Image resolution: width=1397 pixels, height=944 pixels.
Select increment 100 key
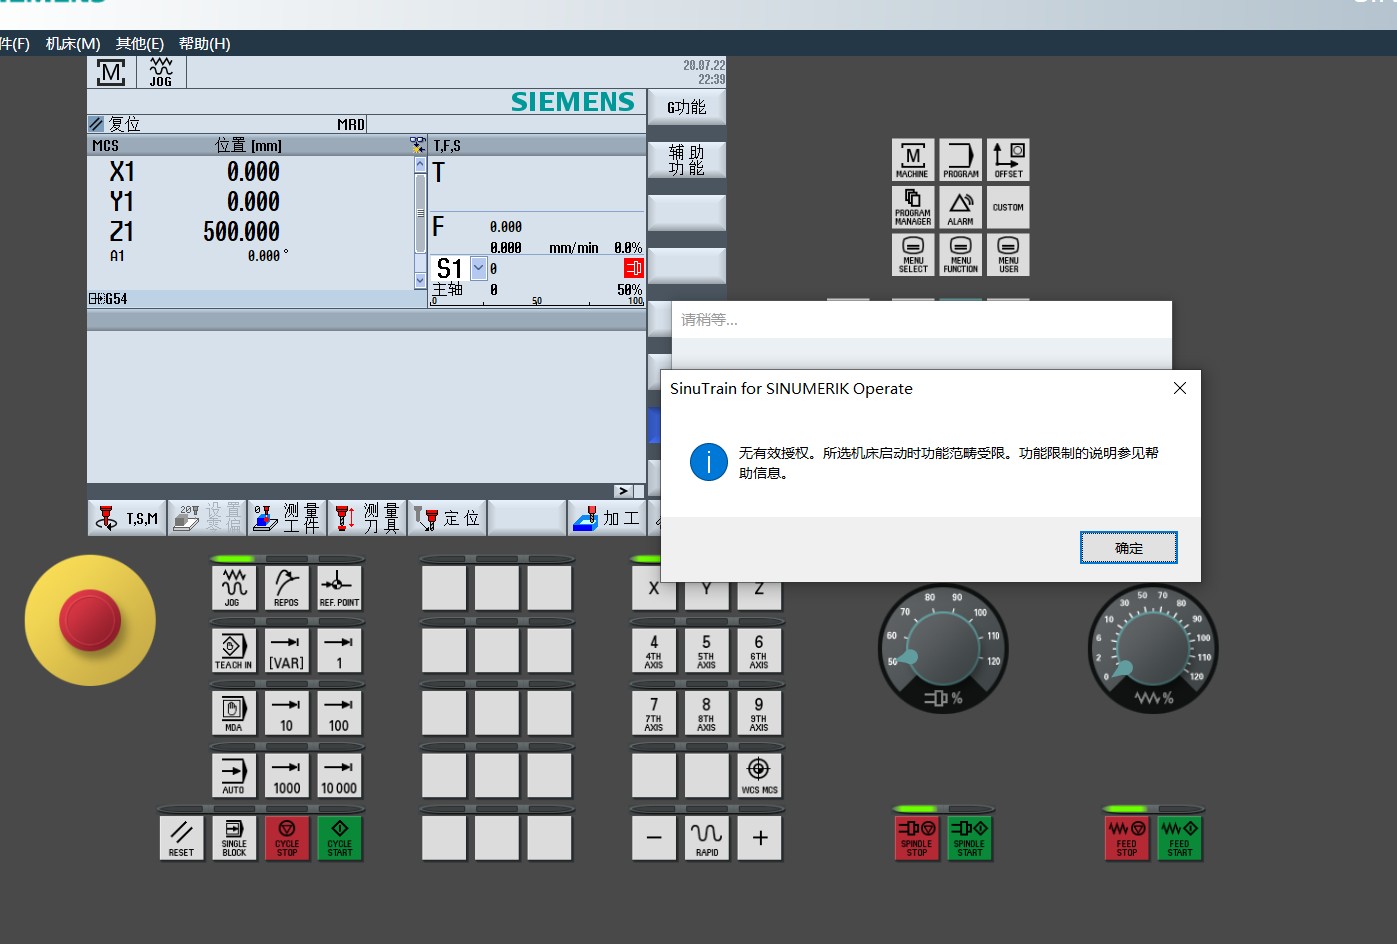339,713
